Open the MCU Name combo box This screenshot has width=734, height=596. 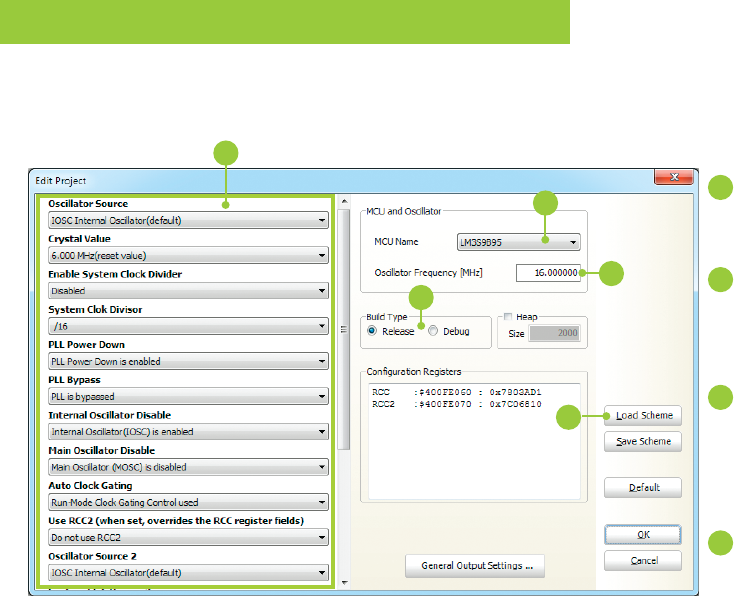518,243
